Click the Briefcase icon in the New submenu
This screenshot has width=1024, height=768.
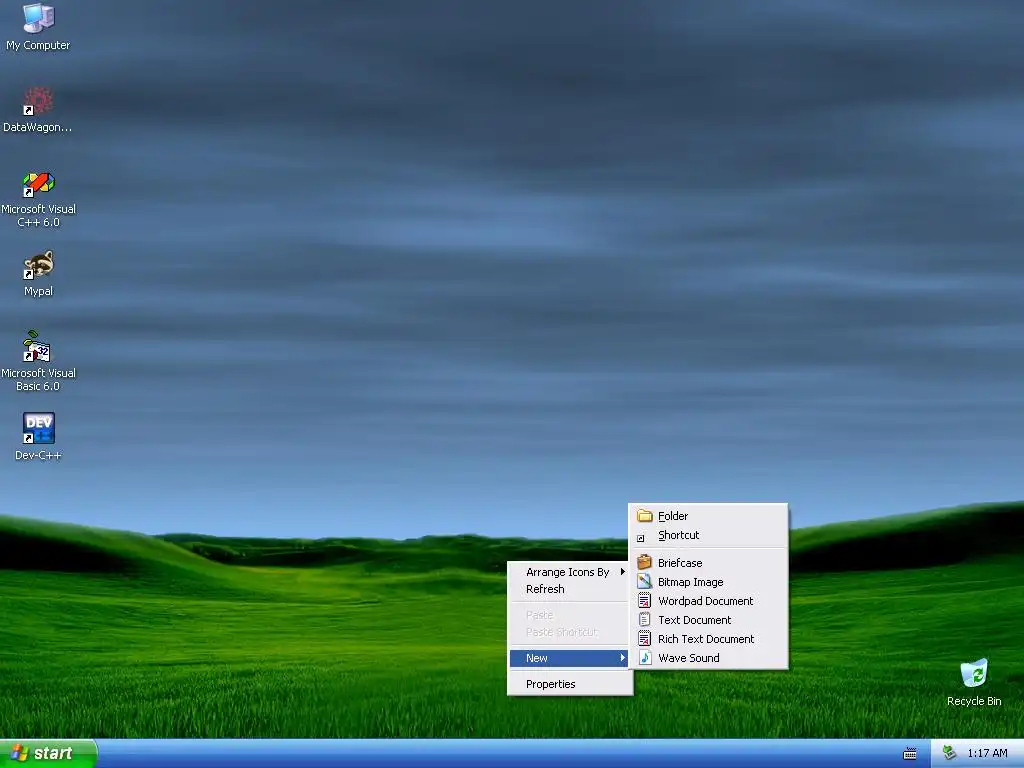coord(645,562)
